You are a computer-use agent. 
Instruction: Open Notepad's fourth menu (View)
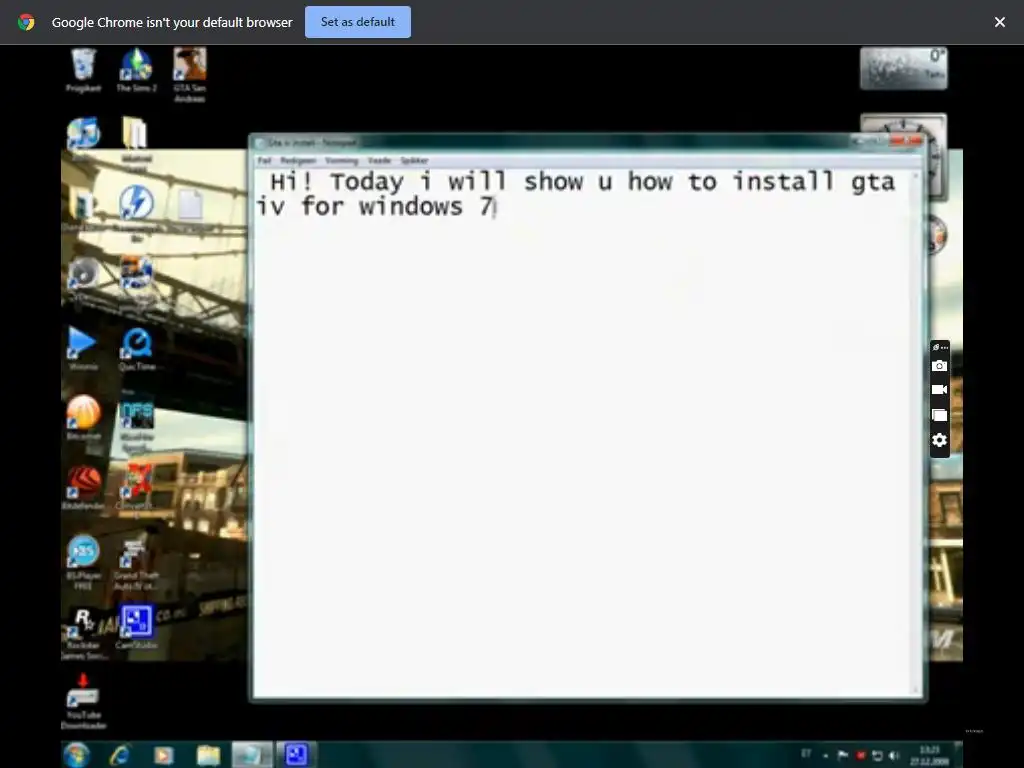click(x=379, y=161)
